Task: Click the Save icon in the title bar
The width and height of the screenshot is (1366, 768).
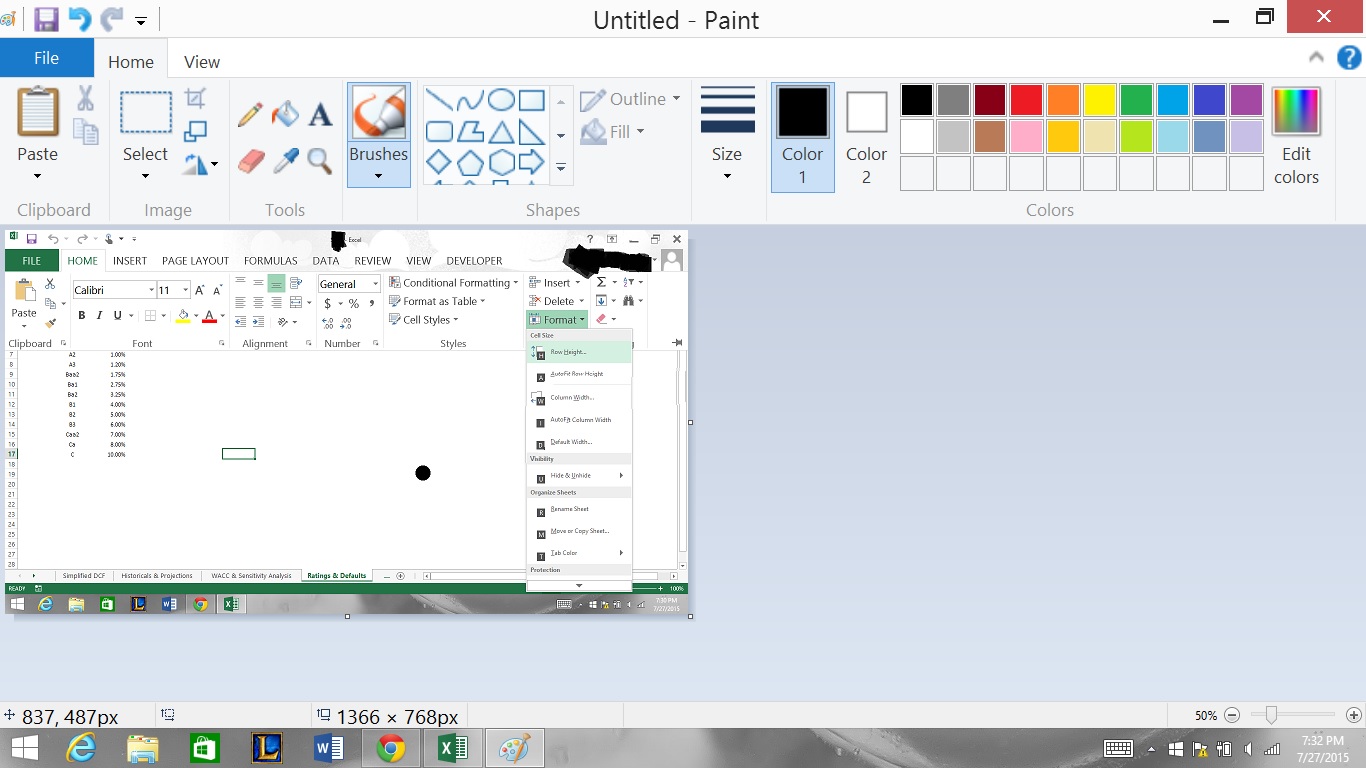Action: 46,19
